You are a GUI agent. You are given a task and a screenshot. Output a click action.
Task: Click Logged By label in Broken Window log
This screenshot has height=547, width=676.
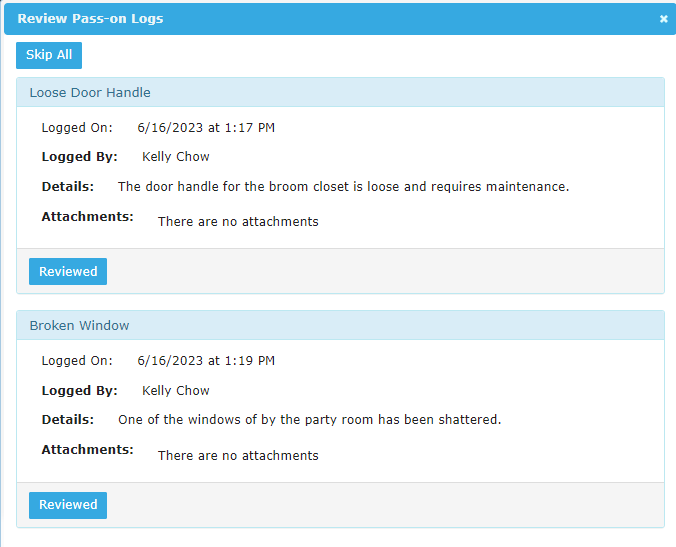point(80,391)
